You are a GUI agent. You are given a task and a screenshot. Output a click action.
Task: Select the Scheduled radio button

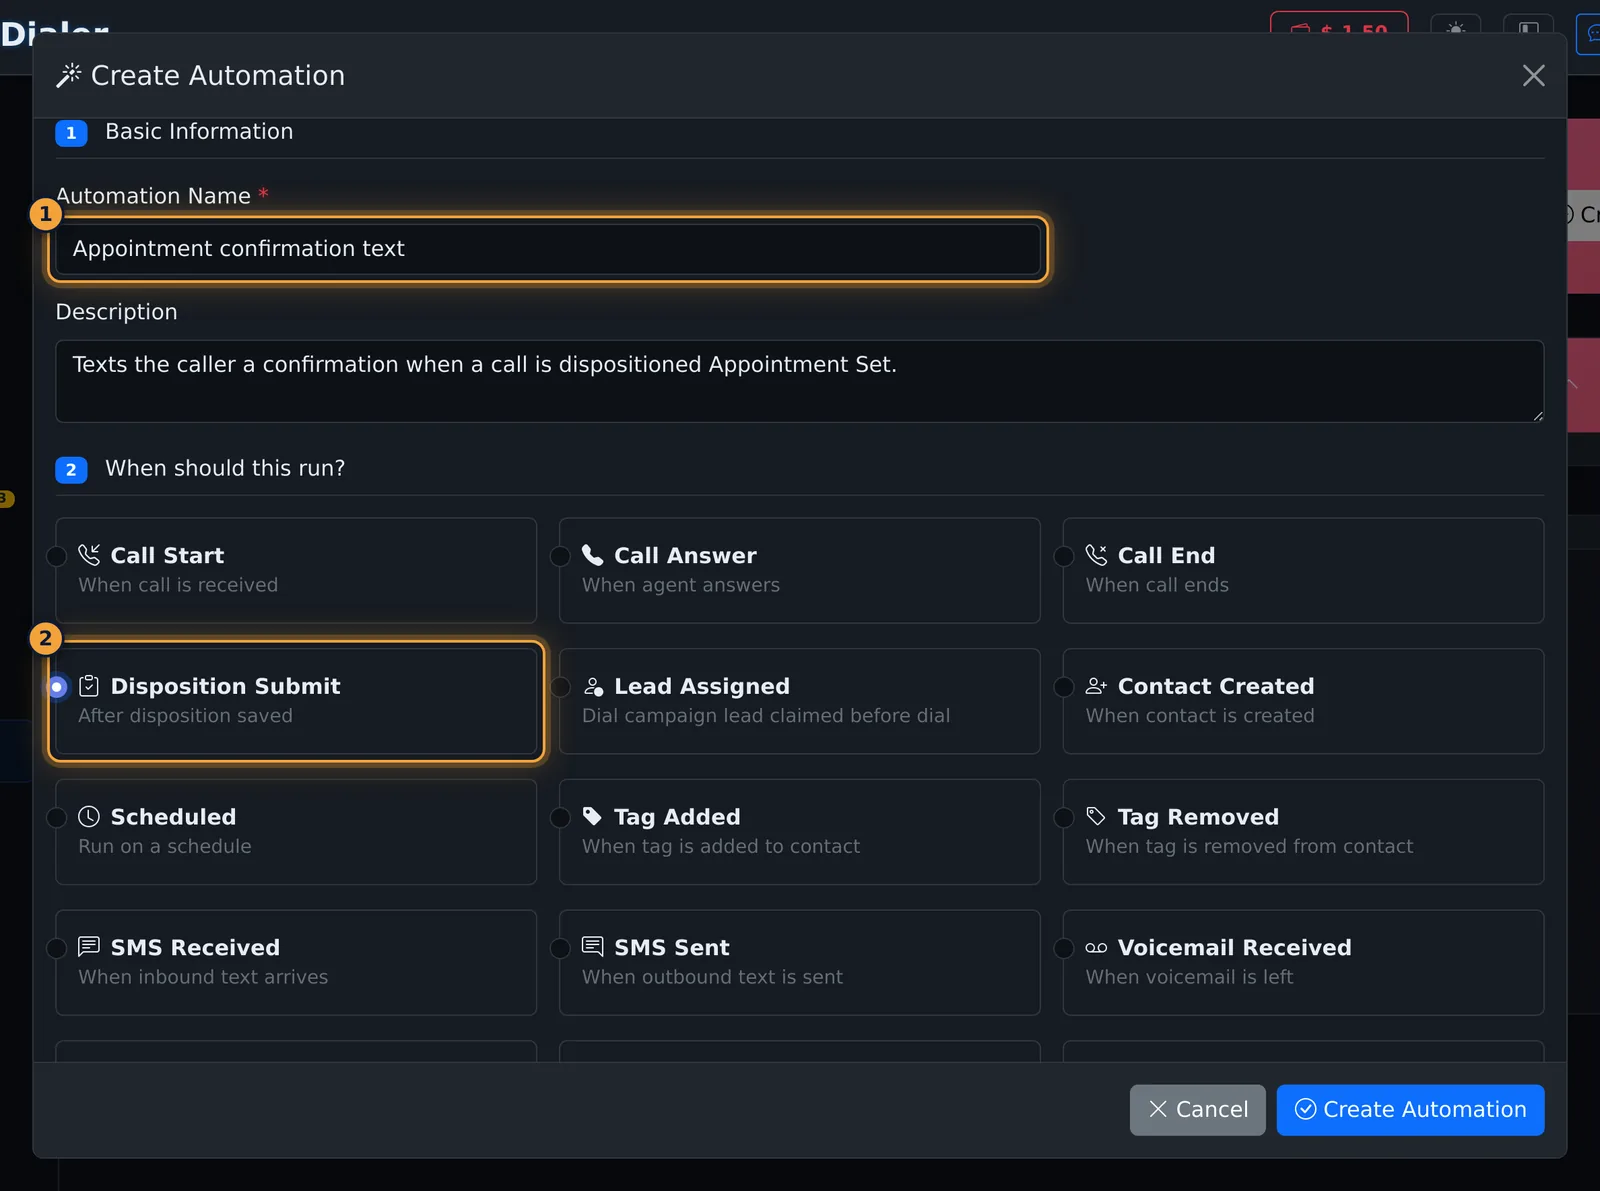tap(57, 818)
